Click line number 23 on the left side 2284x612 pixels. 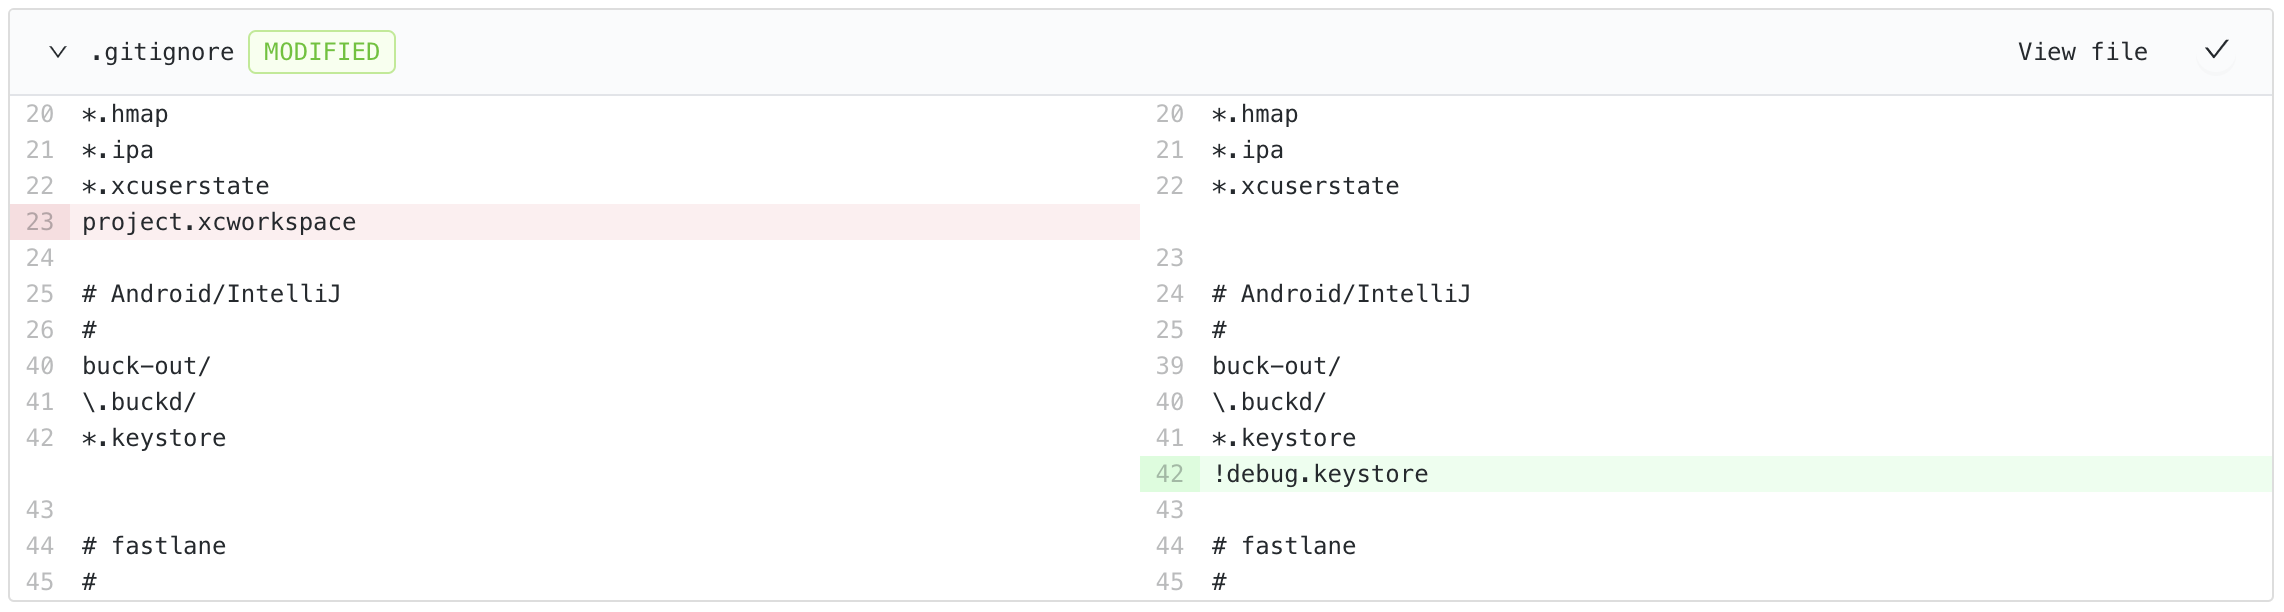click(40, 222)
